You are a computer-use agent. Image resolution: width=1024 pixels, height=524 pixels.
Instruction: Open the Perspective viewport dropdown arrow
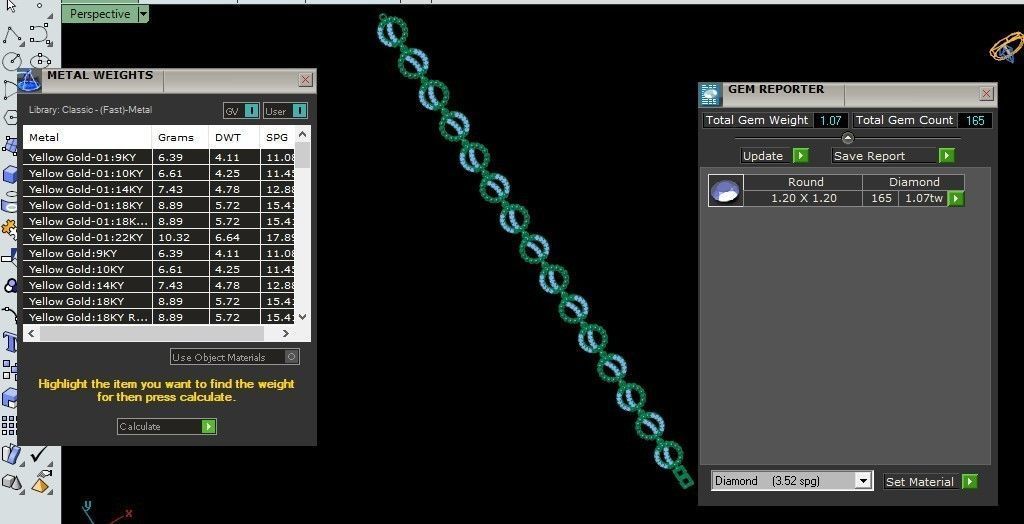[144, 14]
